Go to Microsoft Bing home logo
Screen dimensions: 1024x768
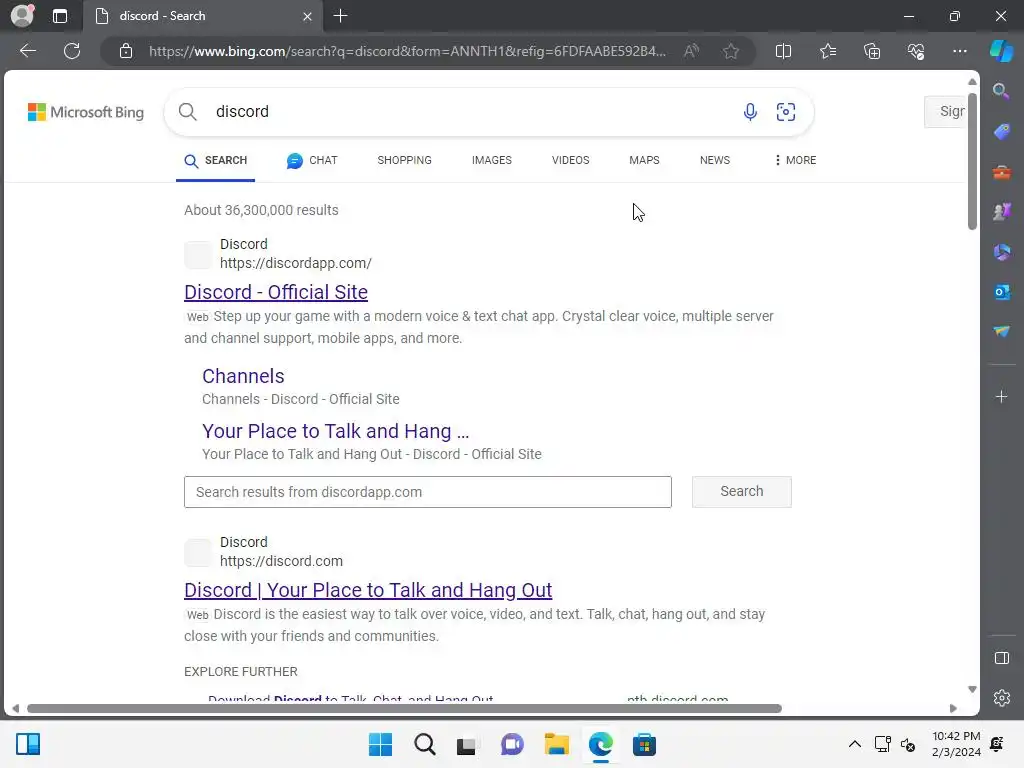86,112
